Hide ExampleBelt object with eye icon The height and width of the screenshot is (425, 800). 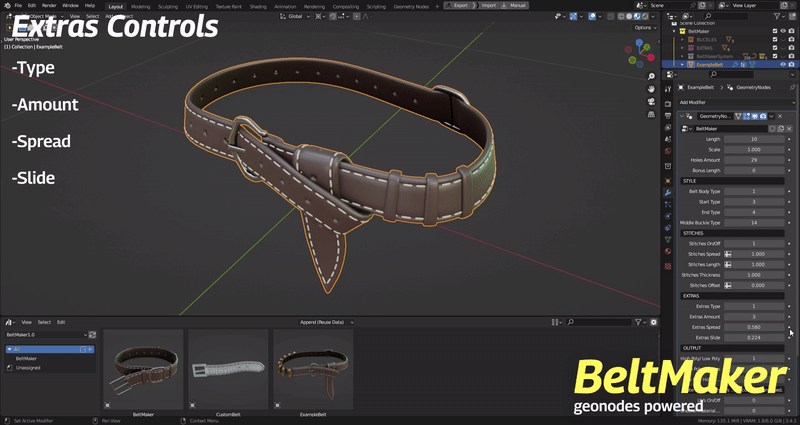[783, 64]
